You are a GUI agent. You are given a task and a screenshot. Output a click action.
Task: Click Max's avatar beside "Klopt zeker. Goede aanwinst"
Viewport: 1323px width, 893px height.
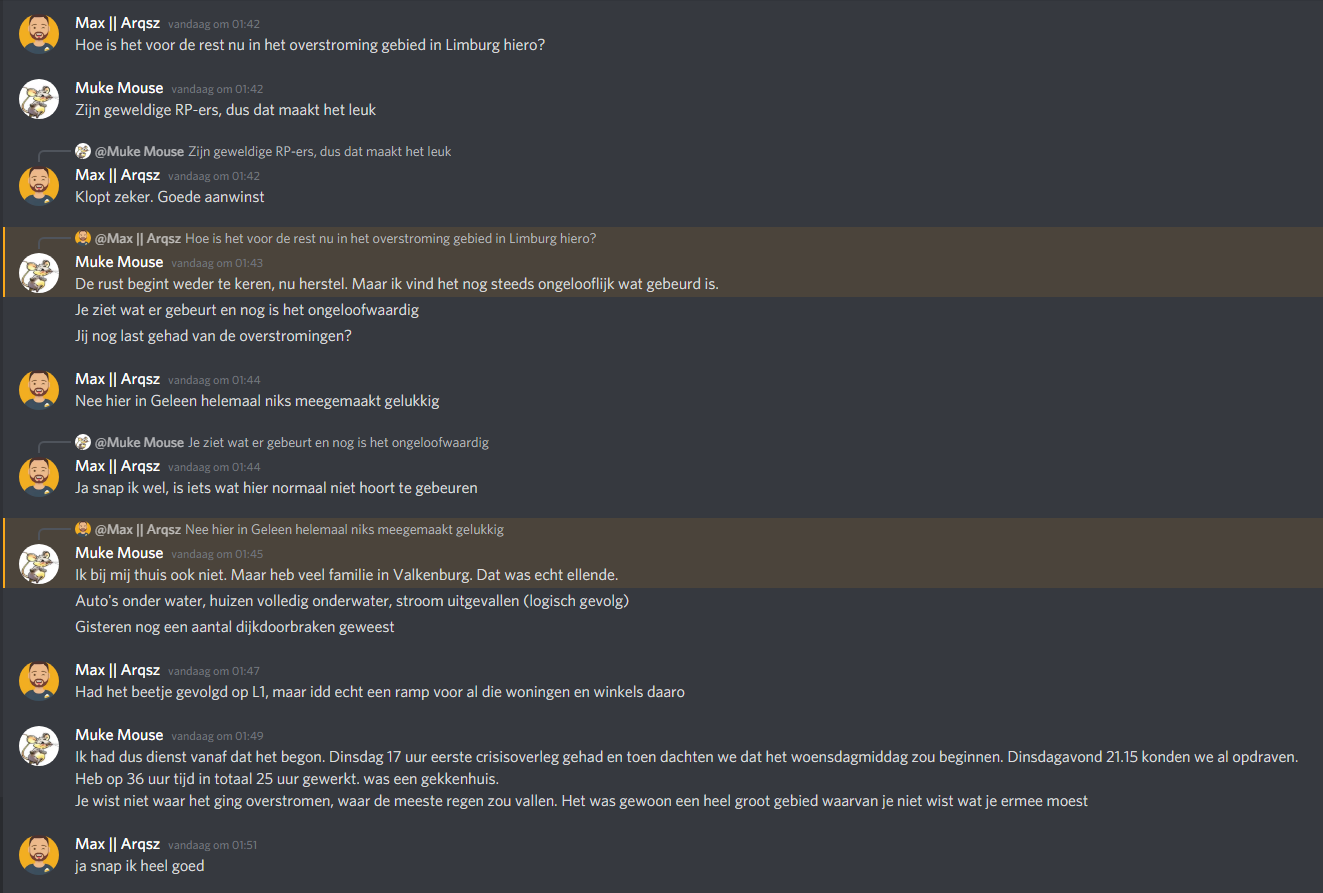pos(39,186)
